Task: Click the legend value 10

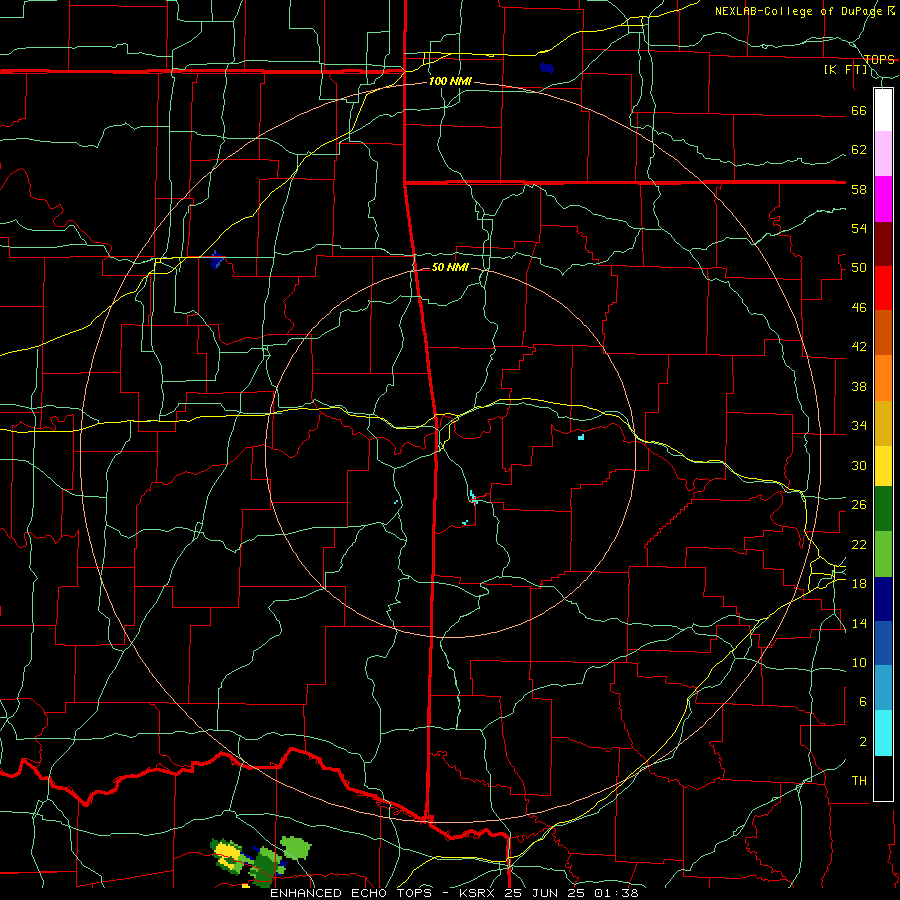Action: (859, 662)
